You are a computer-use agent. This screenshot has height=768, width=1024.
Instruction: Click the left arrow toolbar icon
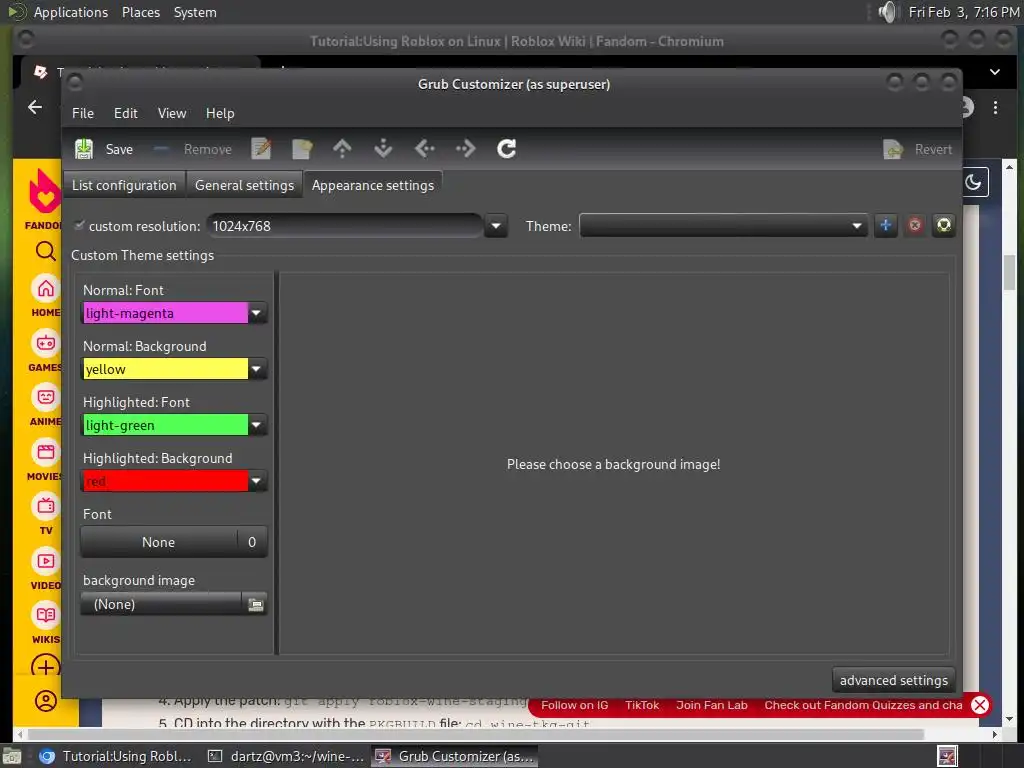(424, 149)
